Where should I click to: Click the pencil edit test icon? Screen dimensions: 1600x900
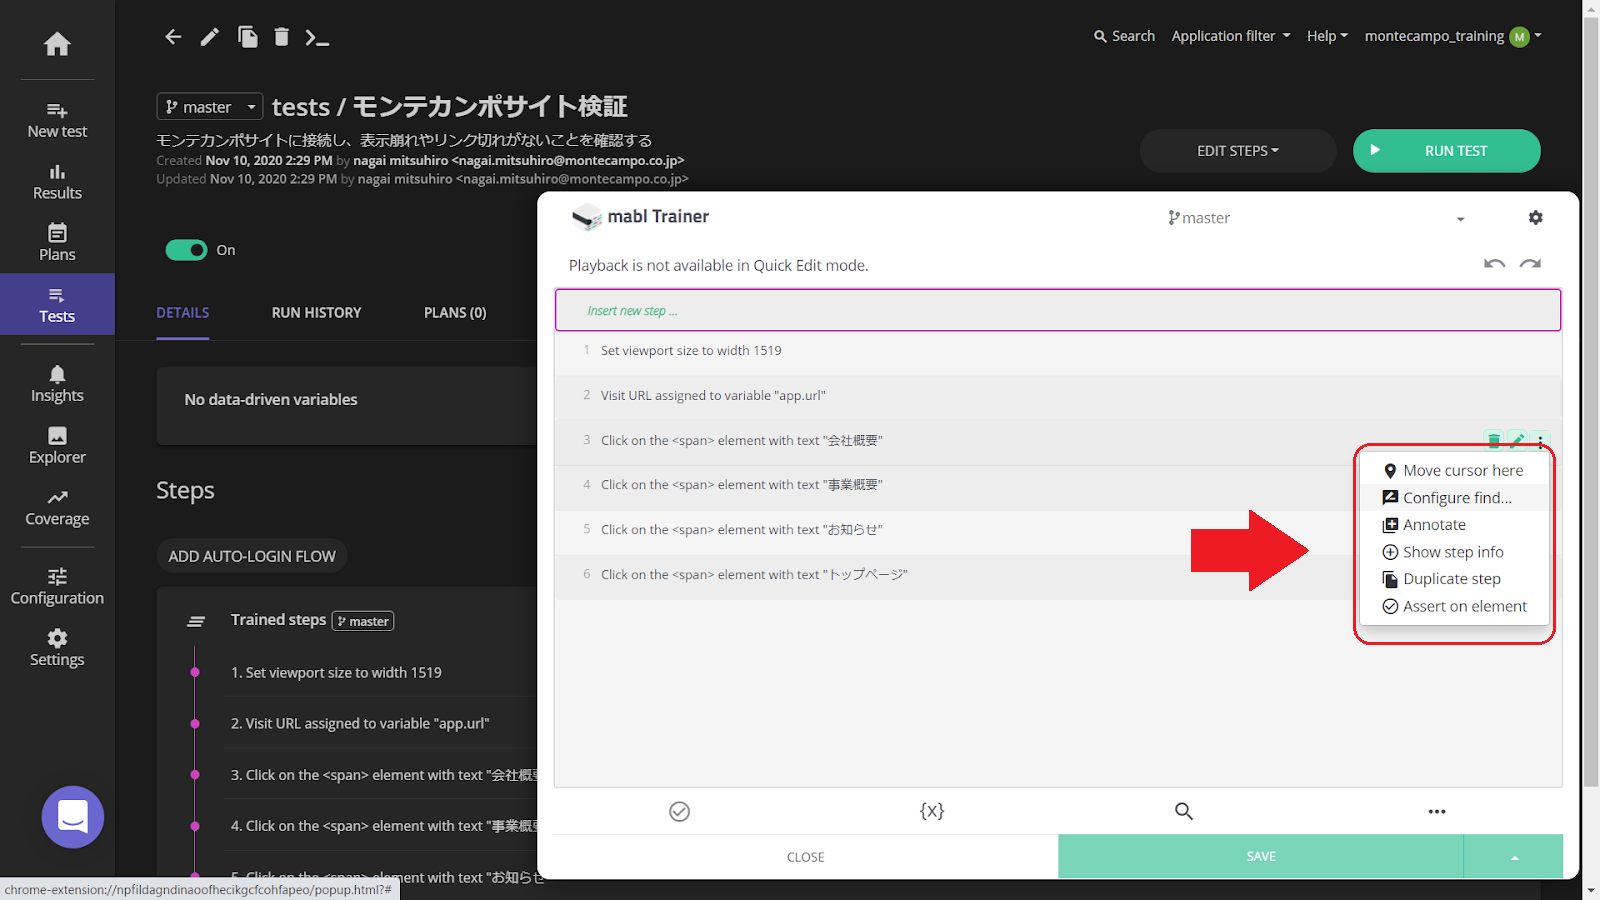point(209,37)
